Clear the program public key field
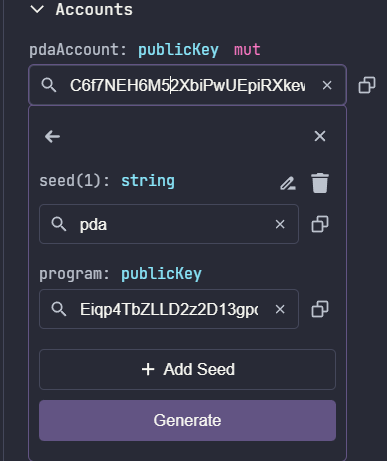The width and height of the screenshot is (387, 461). click(280, 309)
